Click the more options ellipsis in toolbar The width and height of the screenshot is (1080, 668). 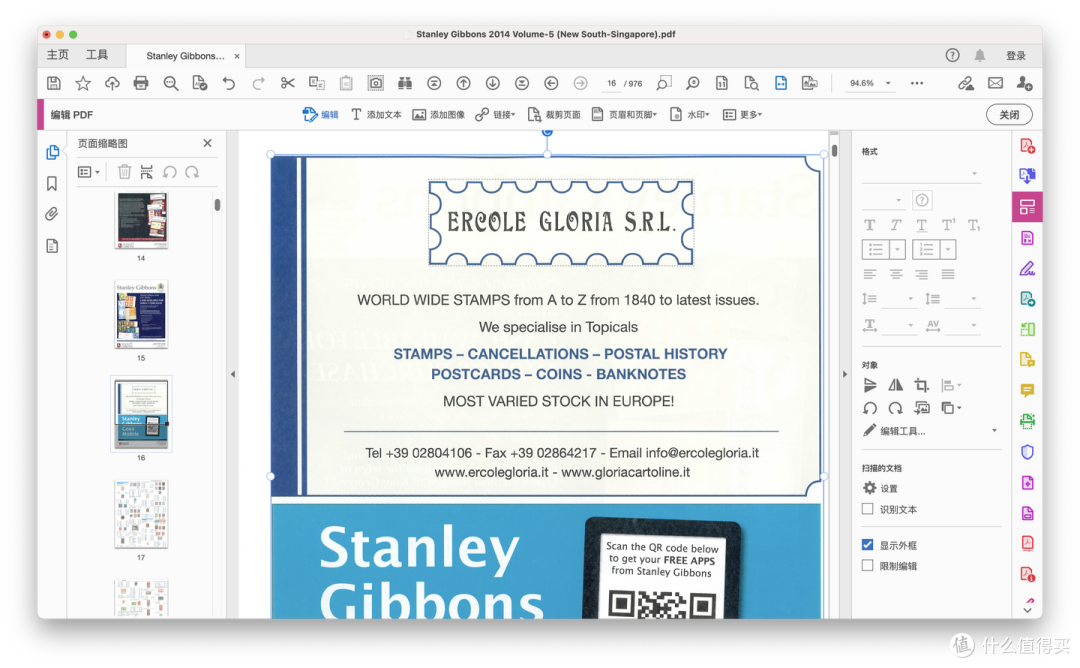pyautogui.click(x=917, y=83)
